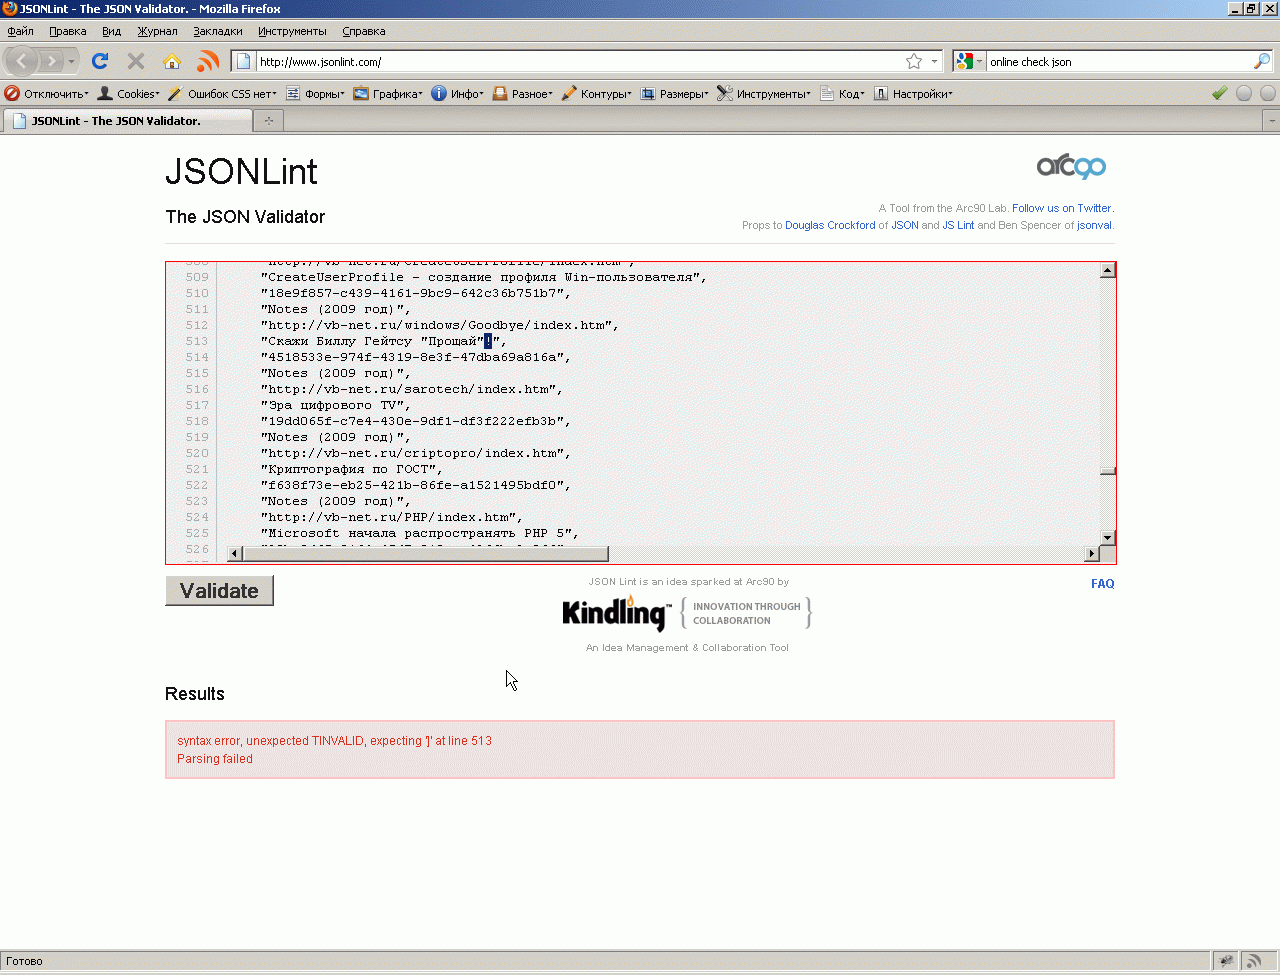Open the Настройки toolbar dropdown
This screenshot has width=1280, height=975.
tap(913, 94)
